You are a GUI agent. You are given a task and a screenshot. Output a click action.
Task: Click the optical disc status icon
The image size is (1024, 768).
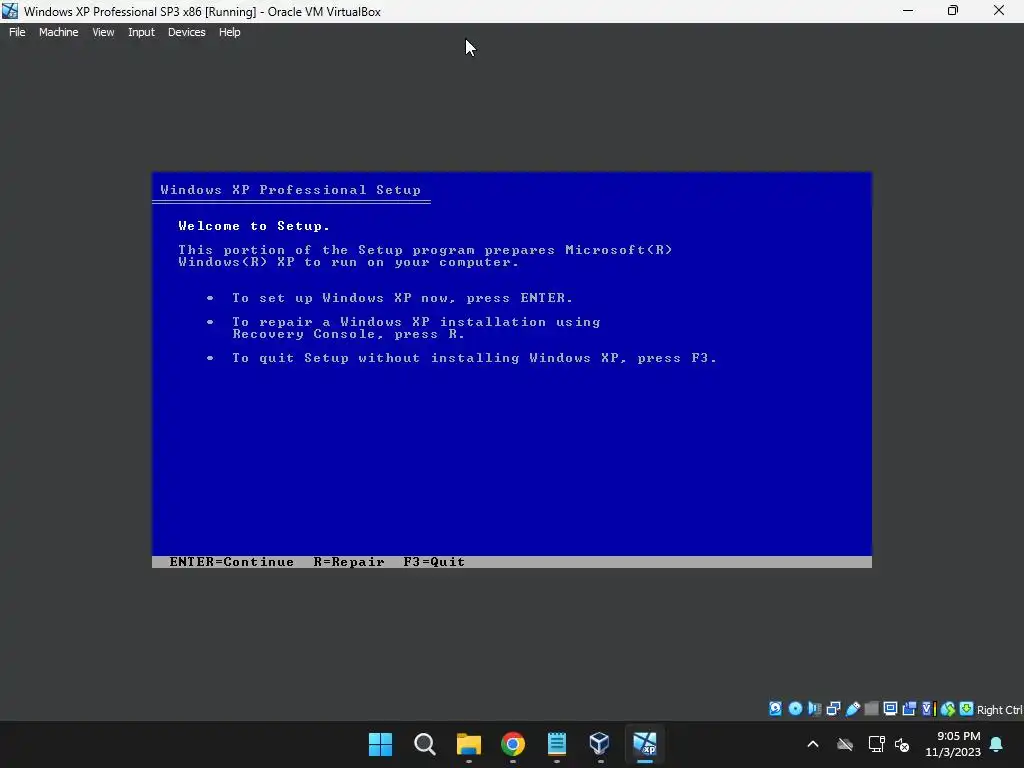tap(795, 709)
